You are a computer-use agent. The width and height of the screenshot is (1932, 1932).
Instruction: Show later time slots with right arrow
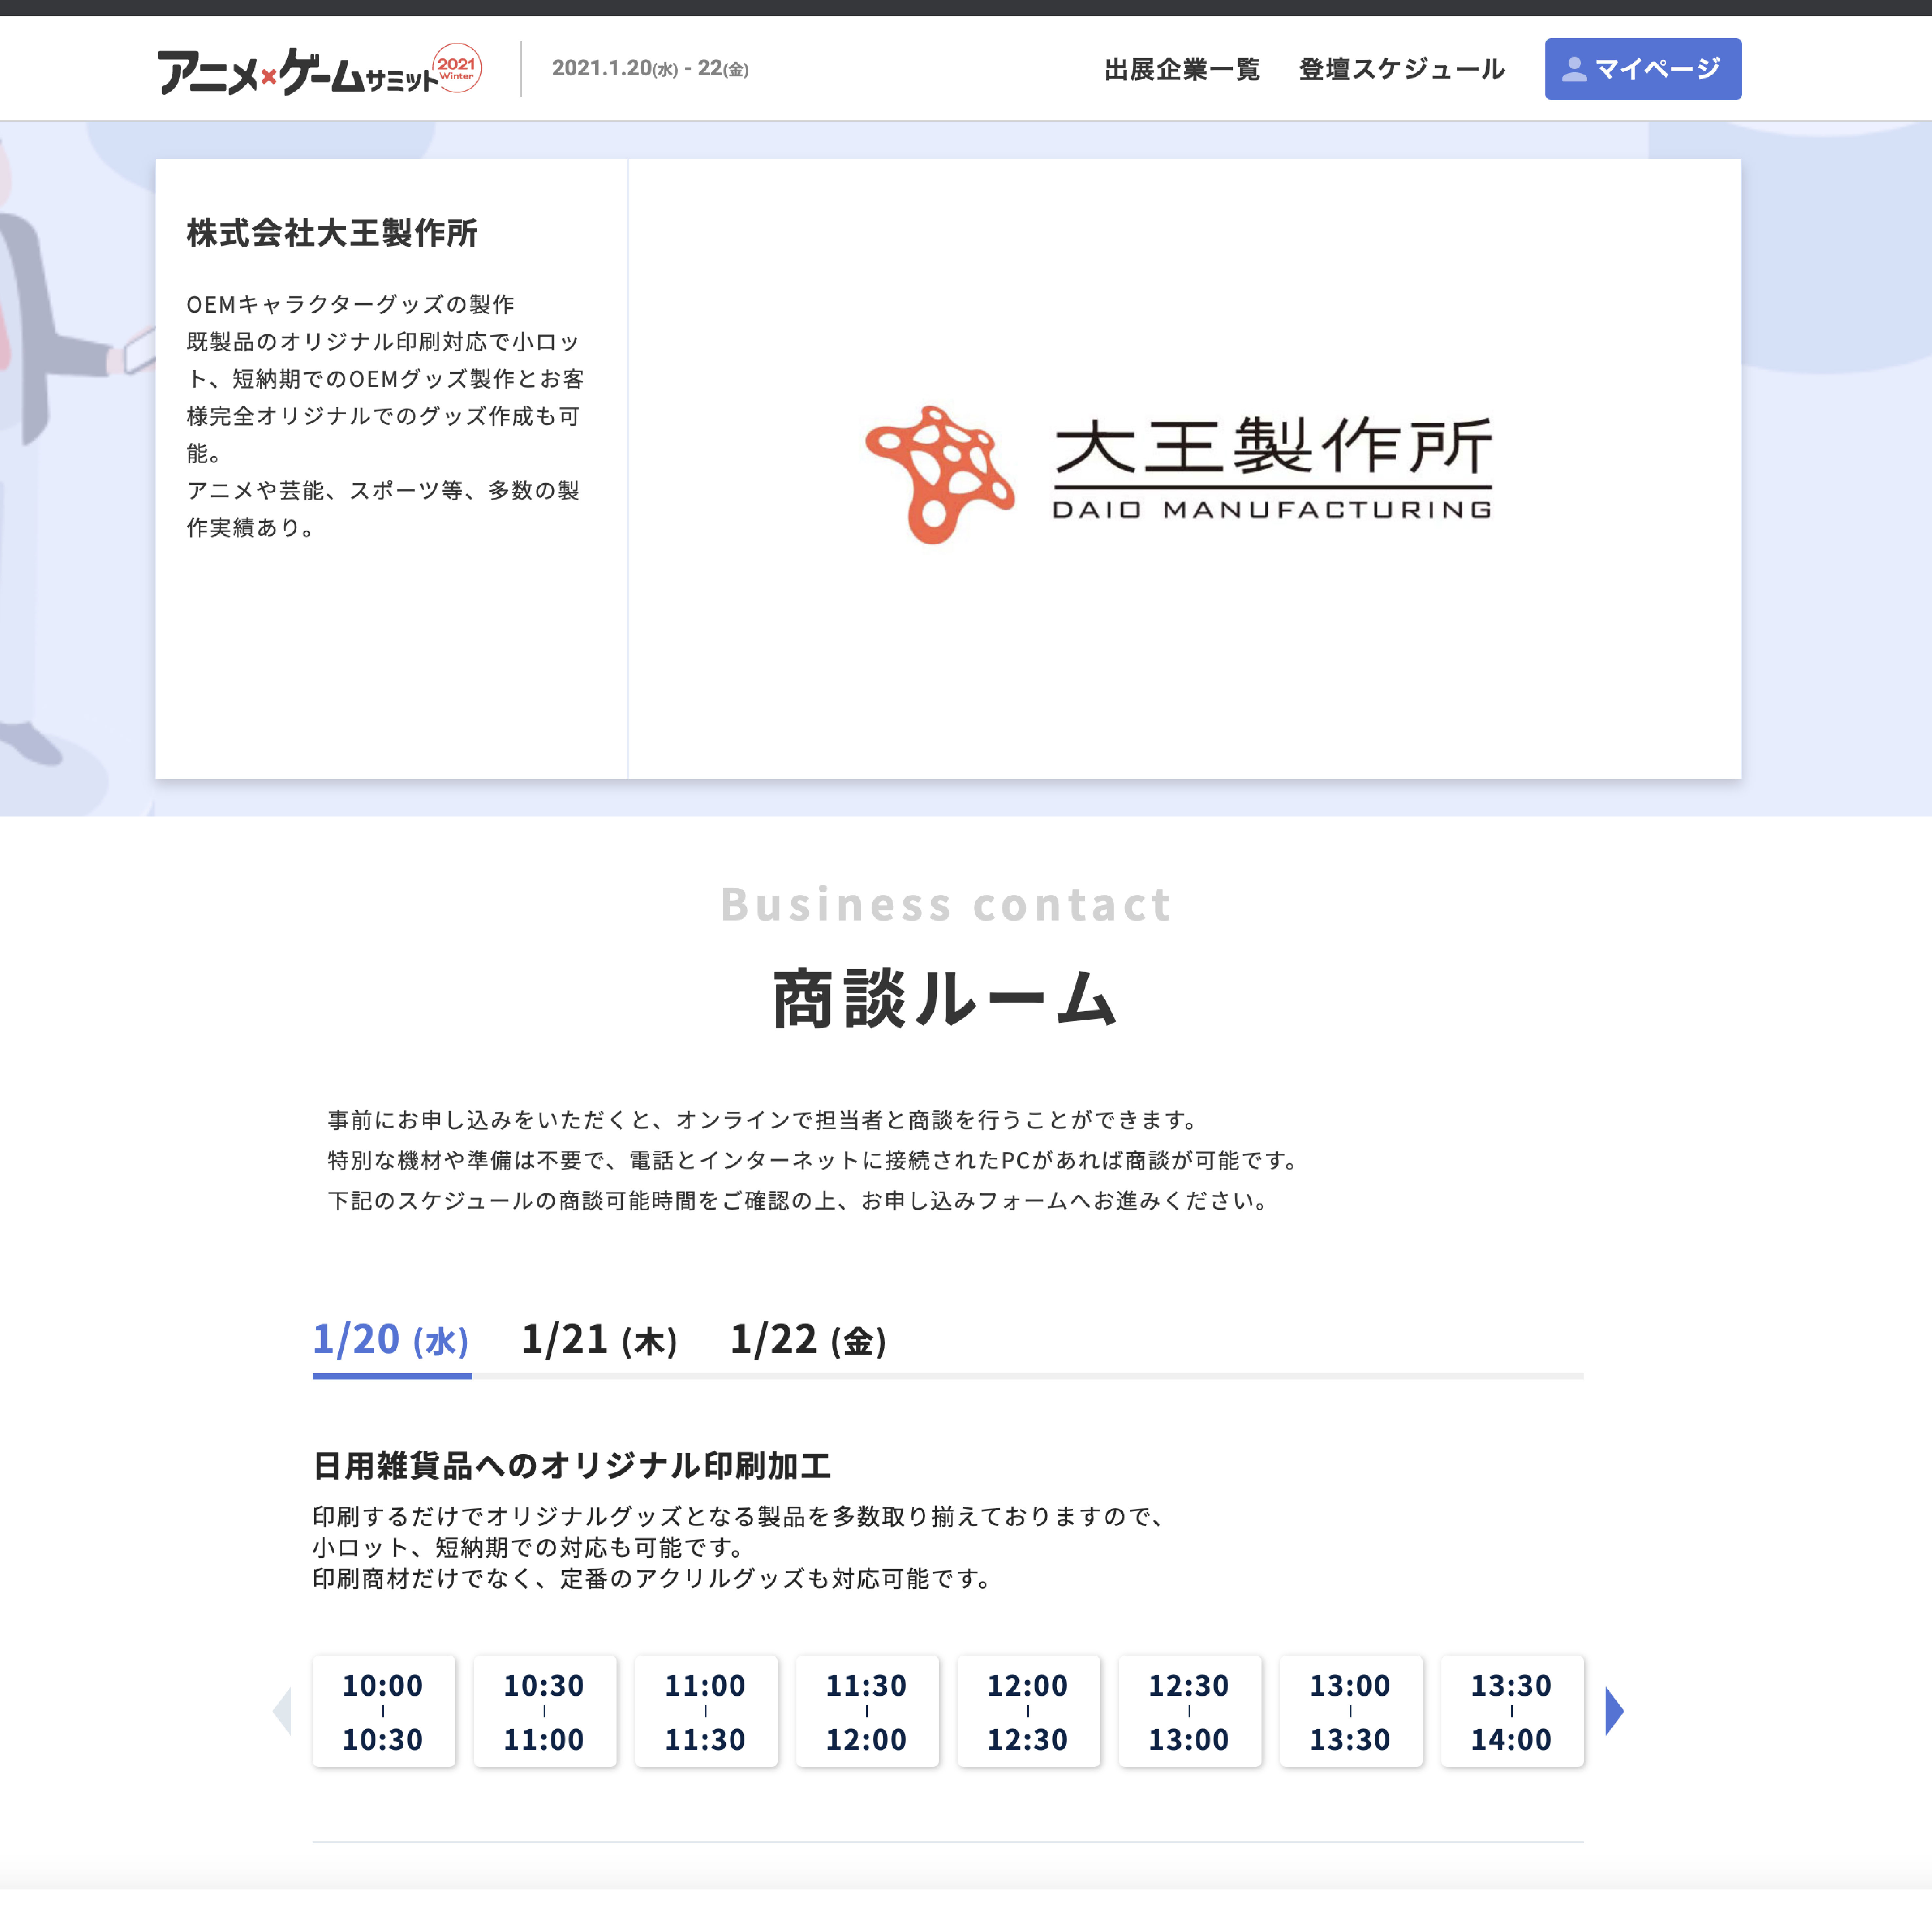(1614, 1711)
